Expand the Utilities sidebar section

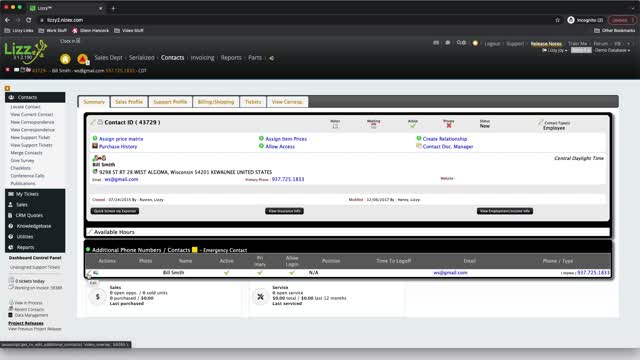click(x=35, y=236)
